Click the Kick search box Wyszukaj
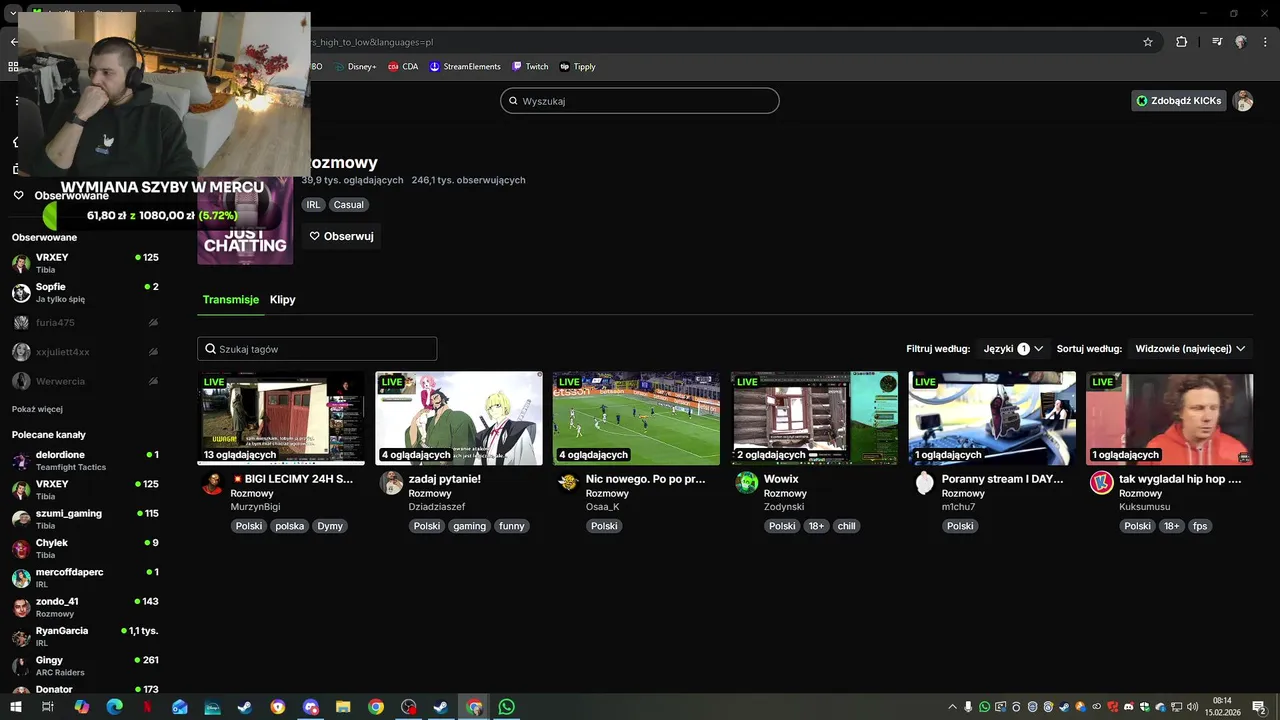 point(639,101)
